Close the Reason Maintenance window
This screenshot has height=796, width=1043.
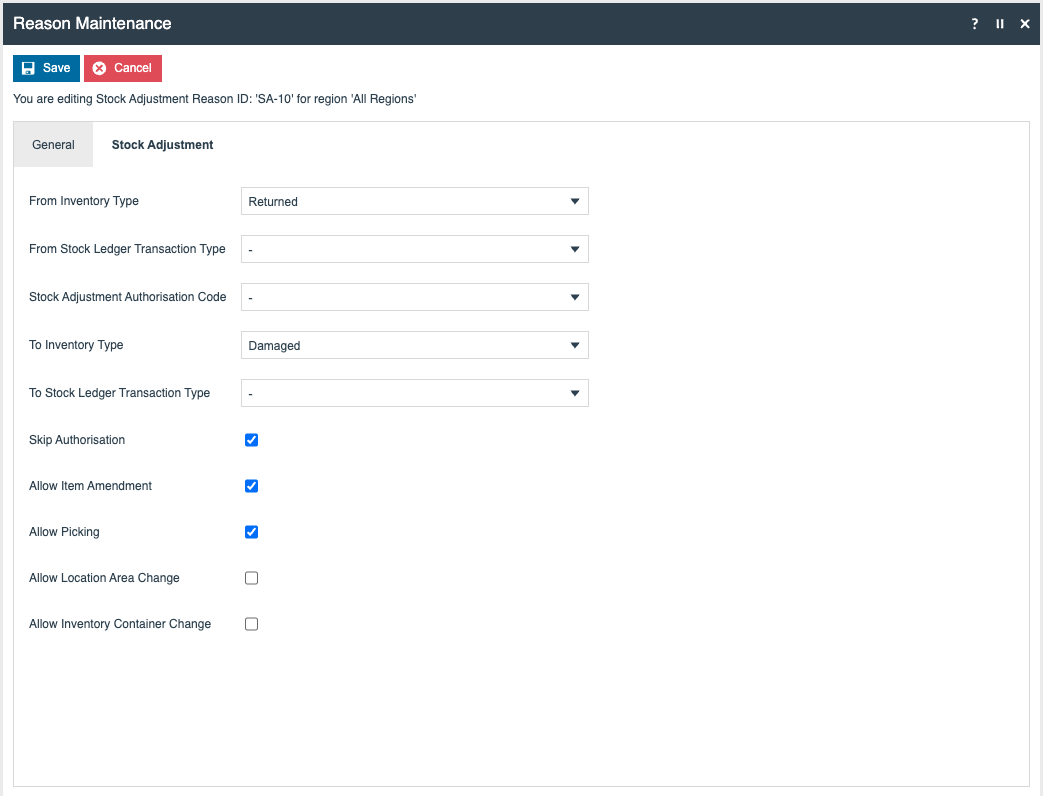1025,24
